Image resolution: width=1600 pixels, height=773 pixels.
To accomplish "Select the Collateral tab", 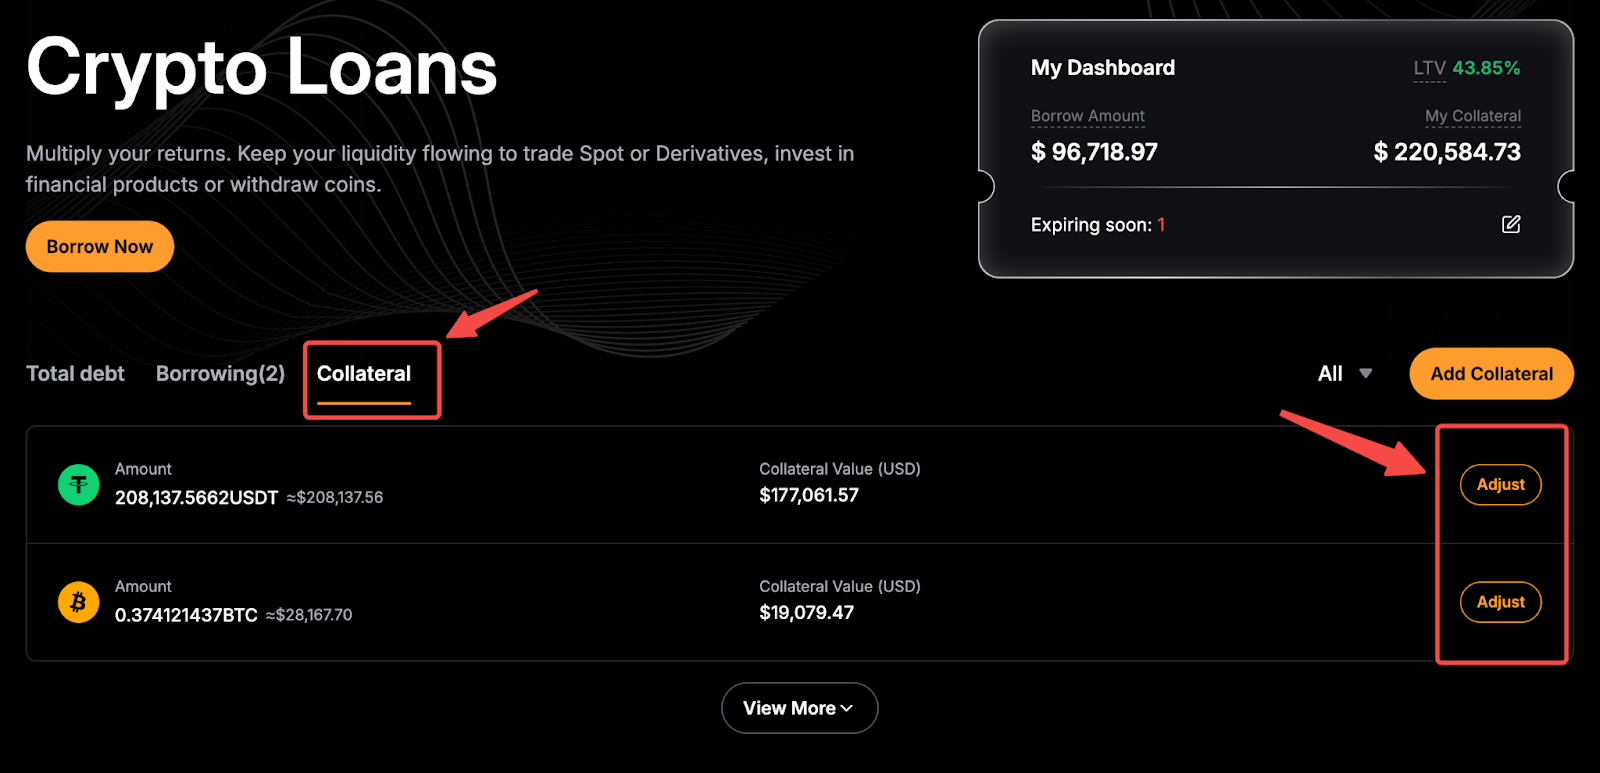I will (x=364, y=374).
